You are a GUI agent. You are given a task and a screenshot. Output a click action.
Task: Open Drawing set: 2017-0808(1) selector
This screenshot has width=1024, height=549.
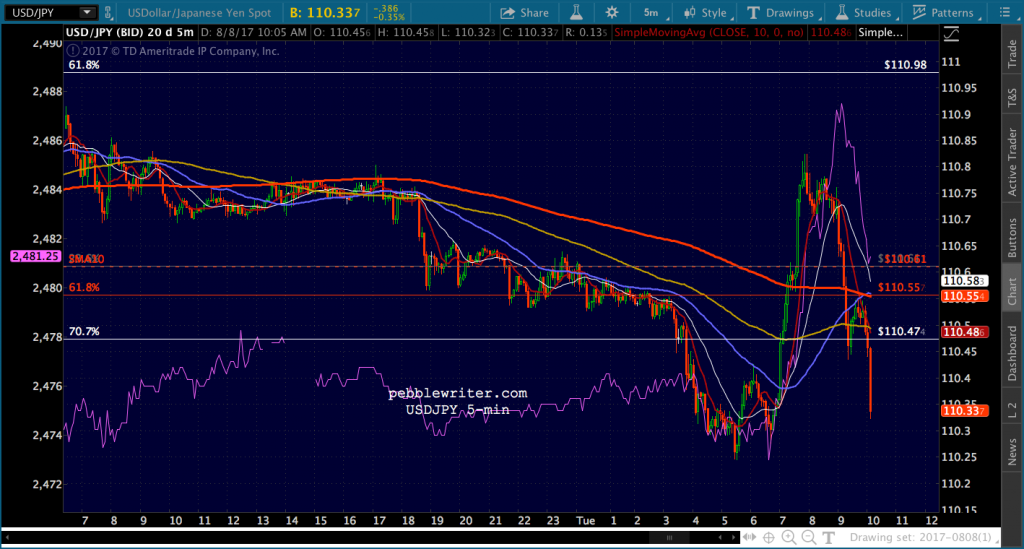click(x=923, y=537)
